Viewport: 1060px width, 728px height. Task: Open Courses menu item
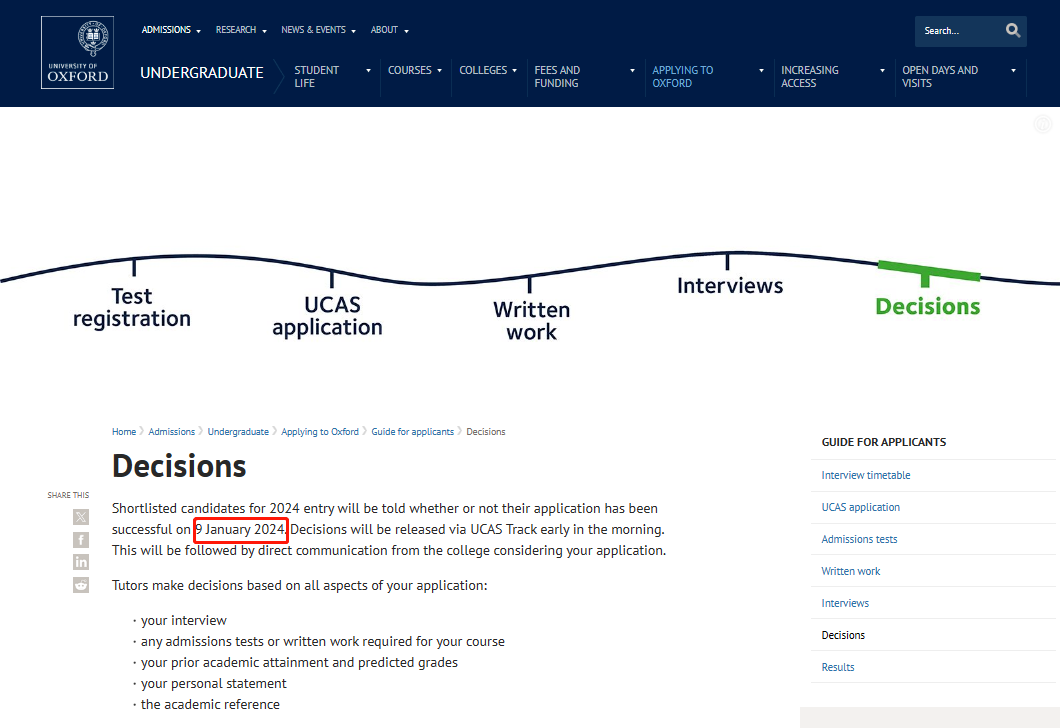[410, 70]
